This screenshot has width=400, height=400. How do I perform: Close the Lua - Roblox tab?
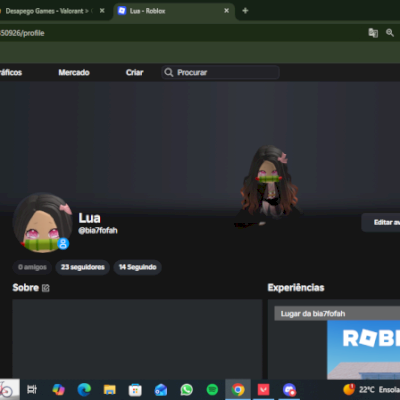click(x=226, y=11)
